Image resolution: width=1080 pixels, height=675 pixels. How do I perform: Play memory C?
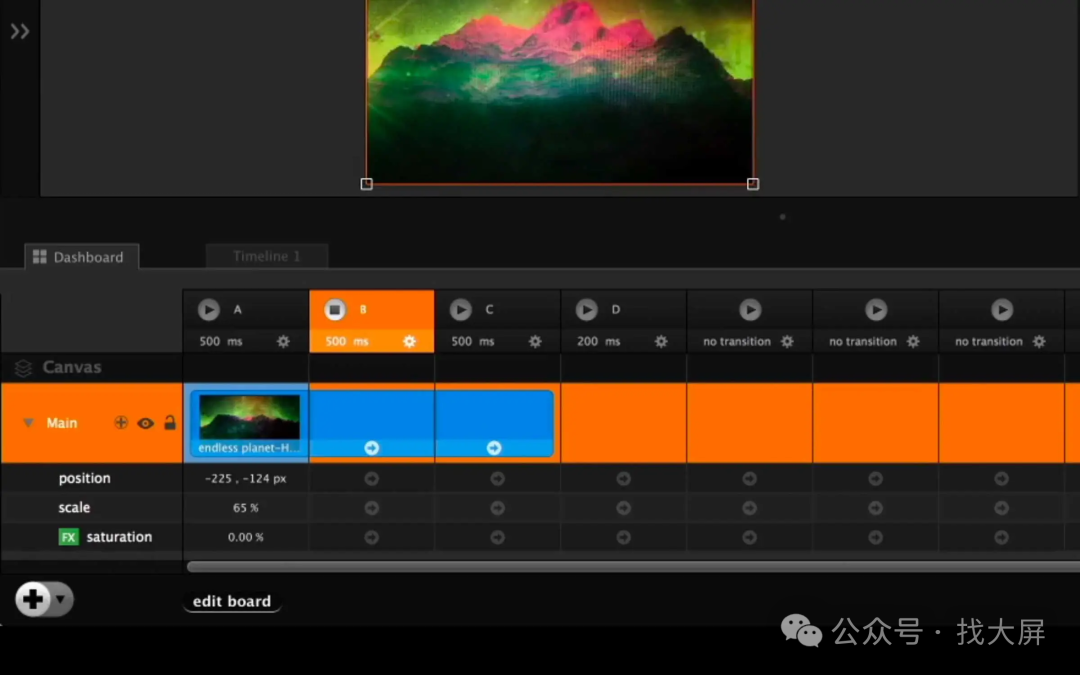click(x=460, y=310)
